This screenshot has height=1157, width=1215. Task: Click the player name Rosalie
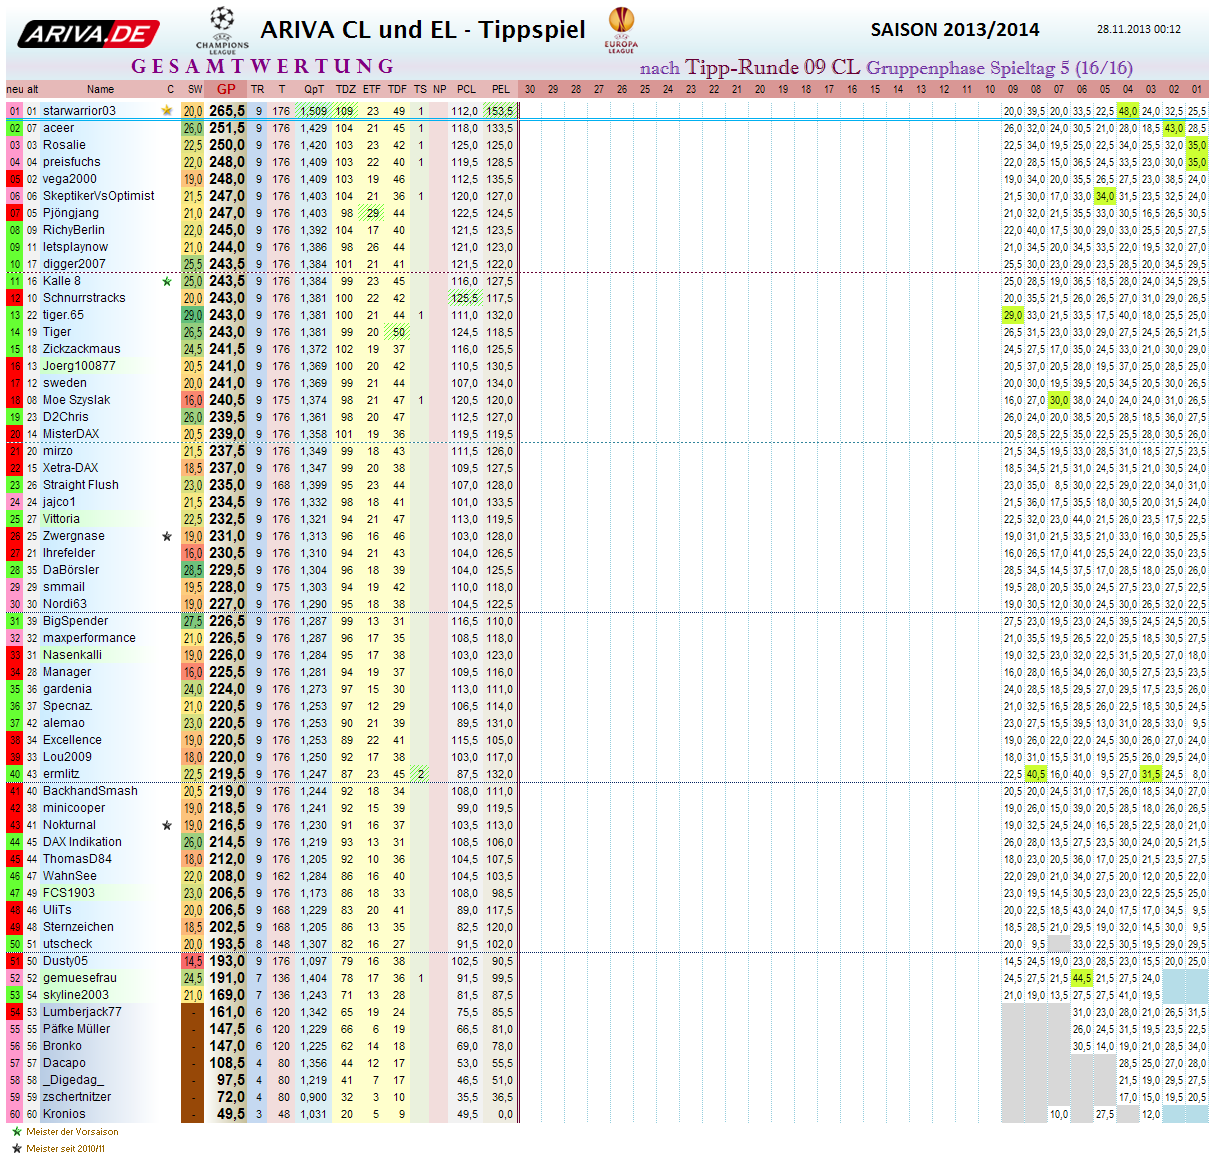point(64,145)
